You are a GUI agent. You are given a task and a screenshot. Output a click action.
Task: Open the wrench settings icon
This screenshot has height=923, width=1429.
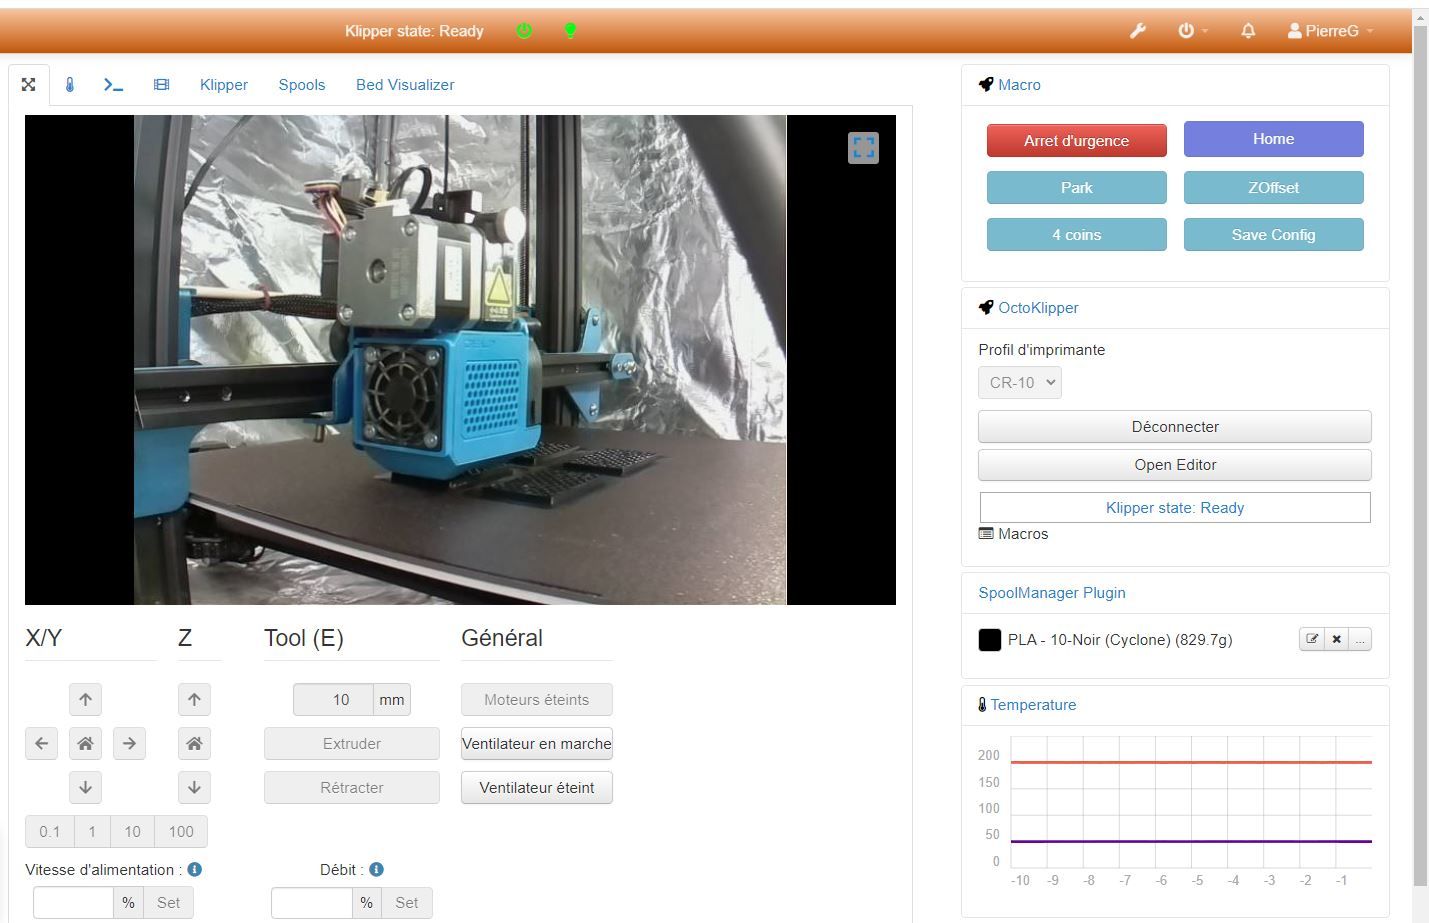tap(1137, 31)
